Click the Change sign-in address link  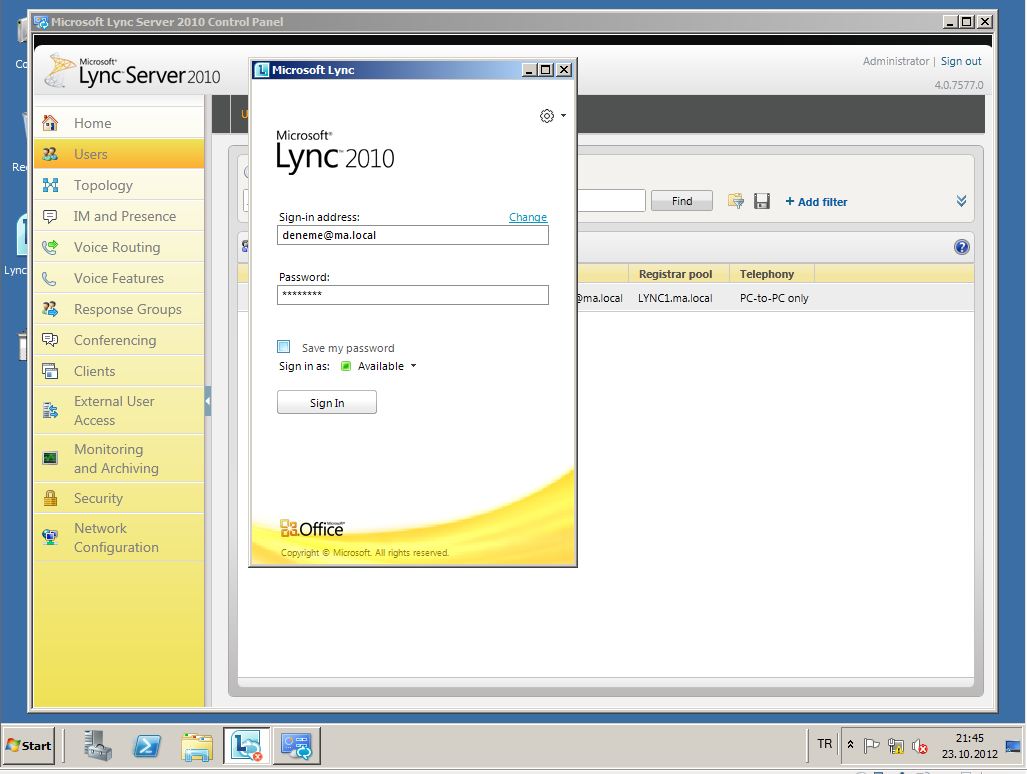tap(527, 217)
